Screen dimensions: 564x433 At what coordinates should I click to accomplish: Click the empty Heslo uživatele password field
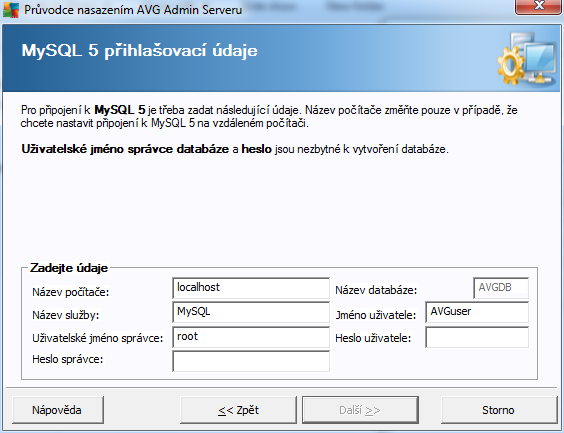click(x=477, y=337)
